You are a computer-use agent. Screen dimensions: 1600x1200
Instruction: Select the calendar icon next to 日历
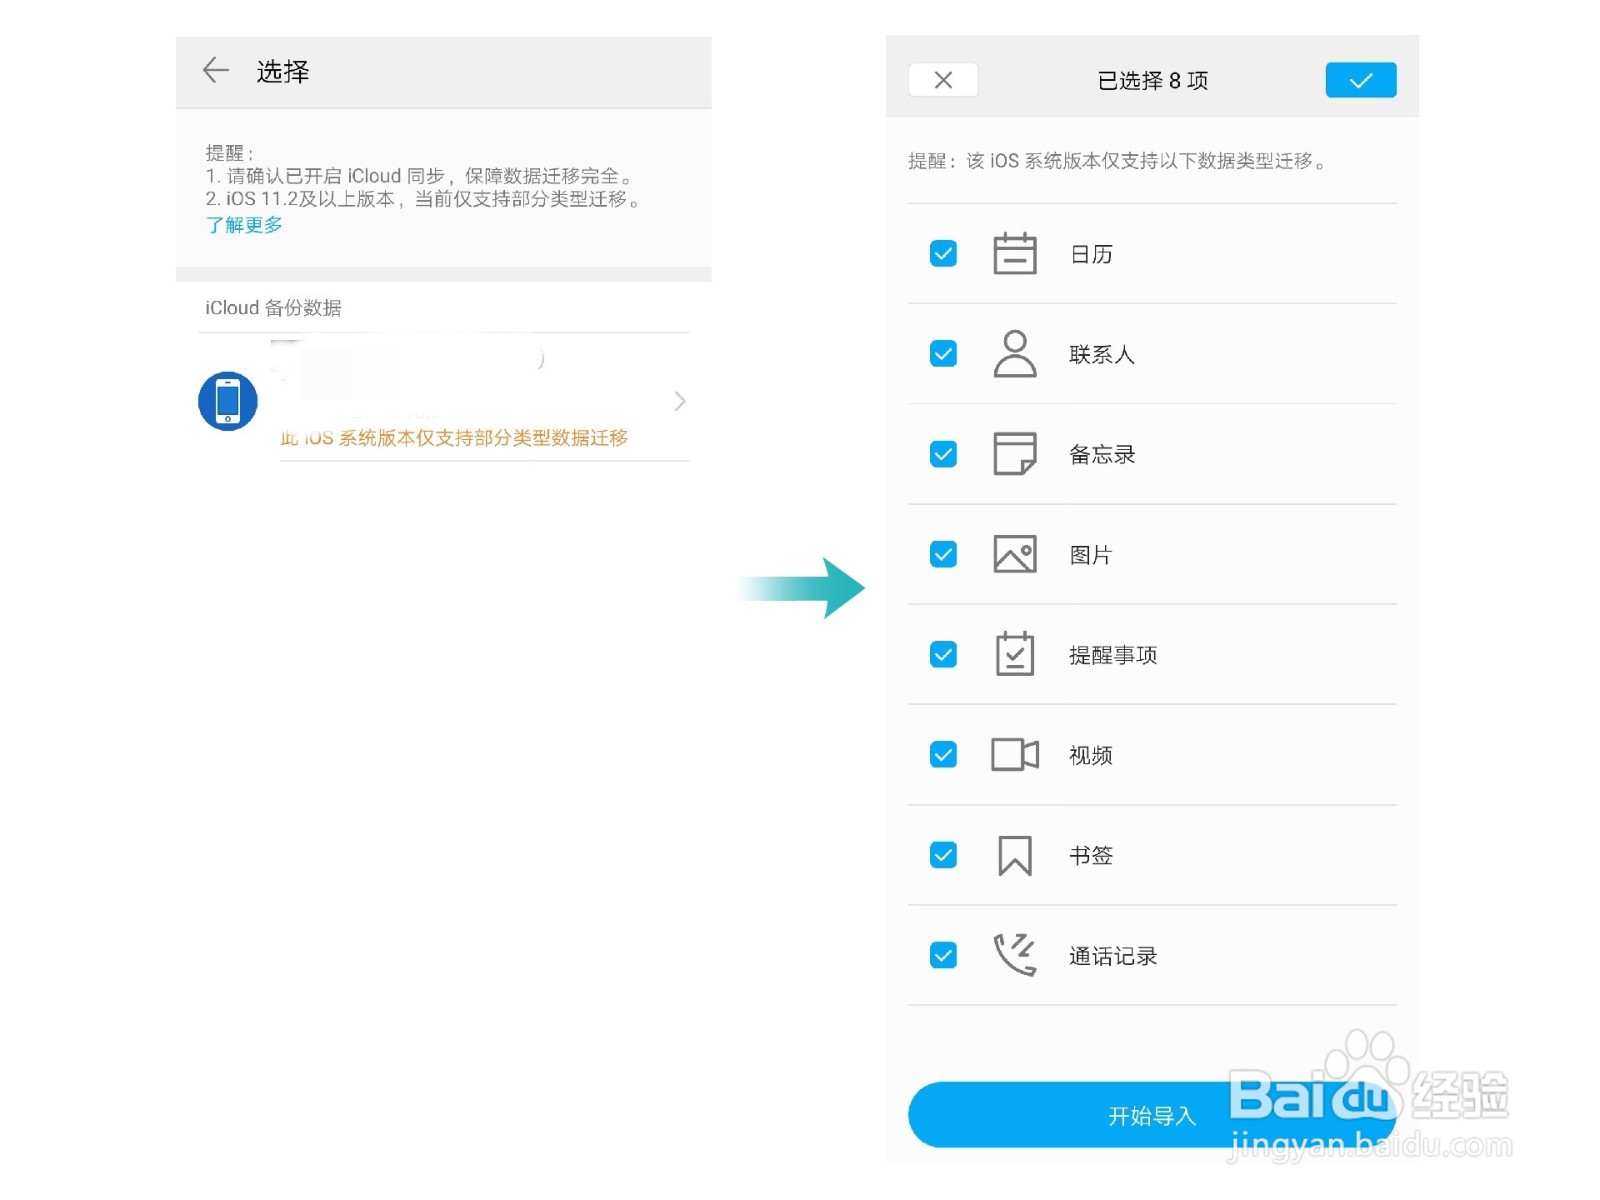(x=1013, y=253)
